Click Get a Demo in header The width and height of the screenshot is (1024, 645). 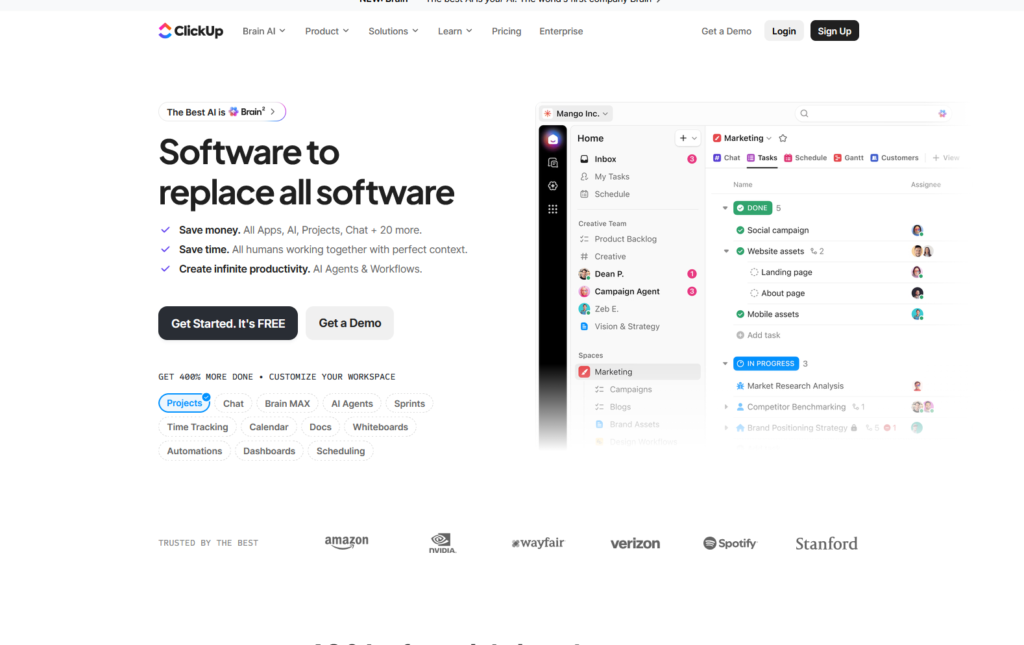[x=726, y=31]
